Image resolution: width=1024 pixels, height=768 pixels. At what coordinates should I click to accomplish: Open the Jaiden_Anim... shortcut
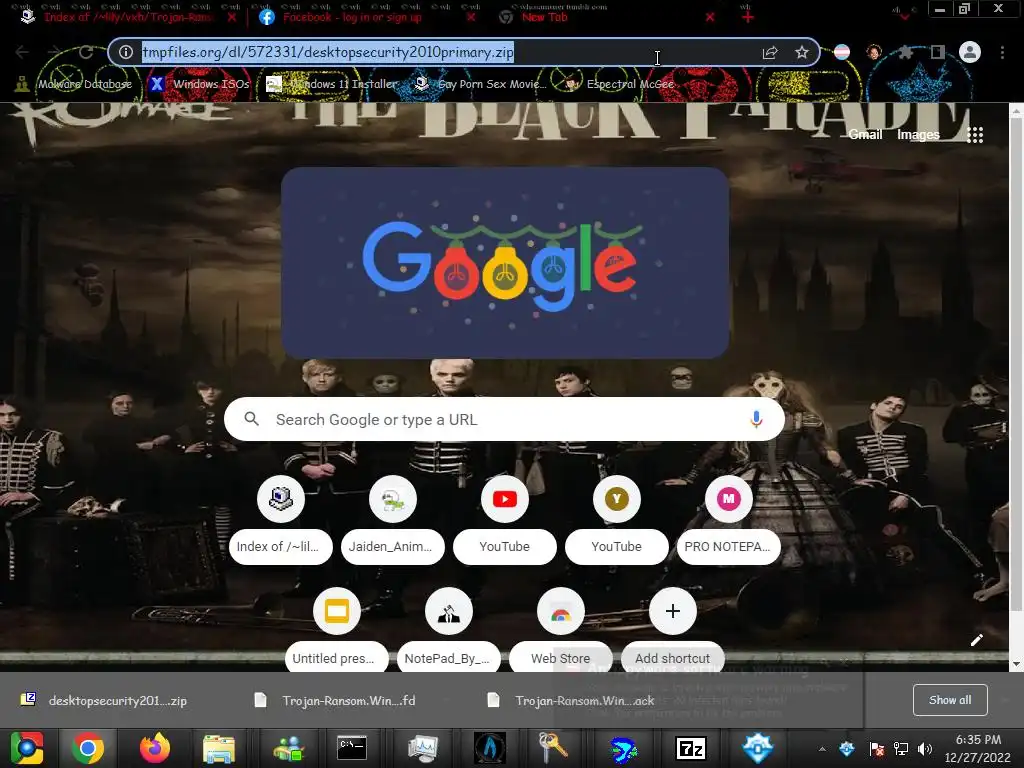pos(392,521)
